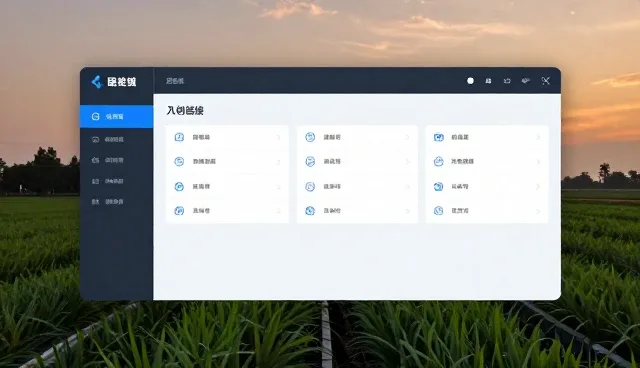Click the icon in the right card's second row
The height and width of the screenshot is (368, 640).
(439, 162)
